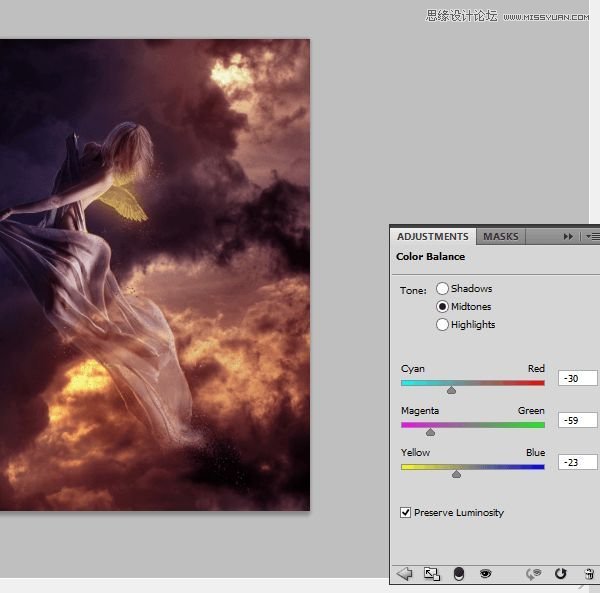Clip adjustment to layer below icon

click(x=459, y=574)
